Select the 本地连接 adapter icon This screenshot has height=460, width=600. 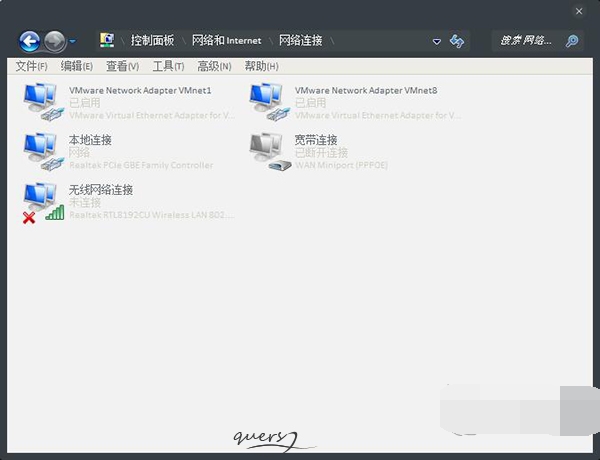tap(43, 152)
